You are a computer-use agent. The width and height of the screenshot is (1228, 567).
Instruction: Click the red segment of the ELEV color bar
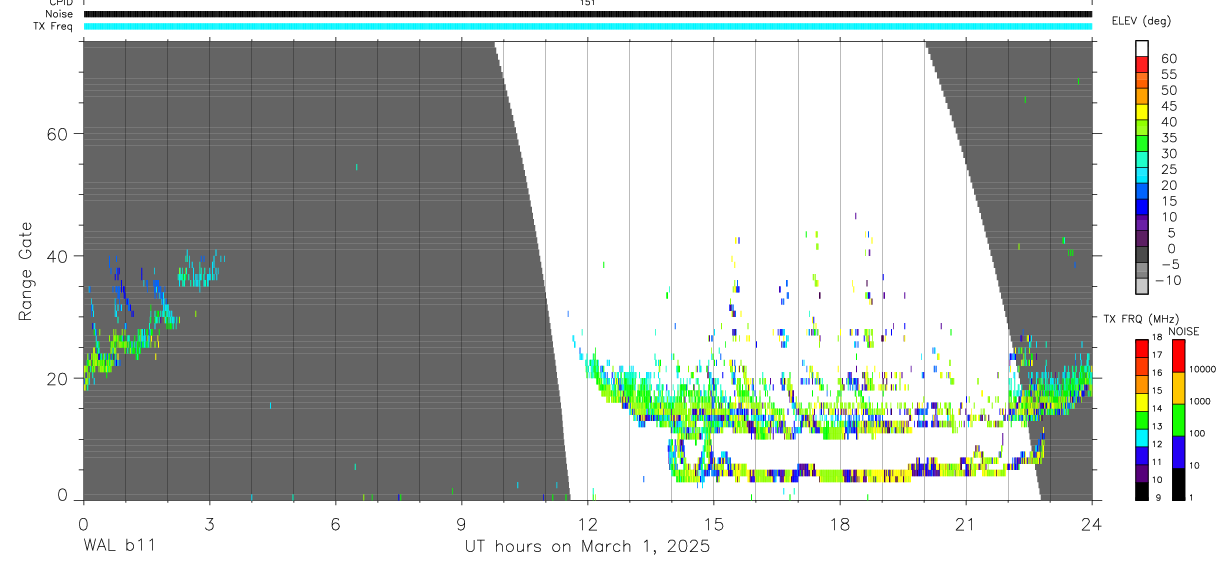coord(1142,66)
